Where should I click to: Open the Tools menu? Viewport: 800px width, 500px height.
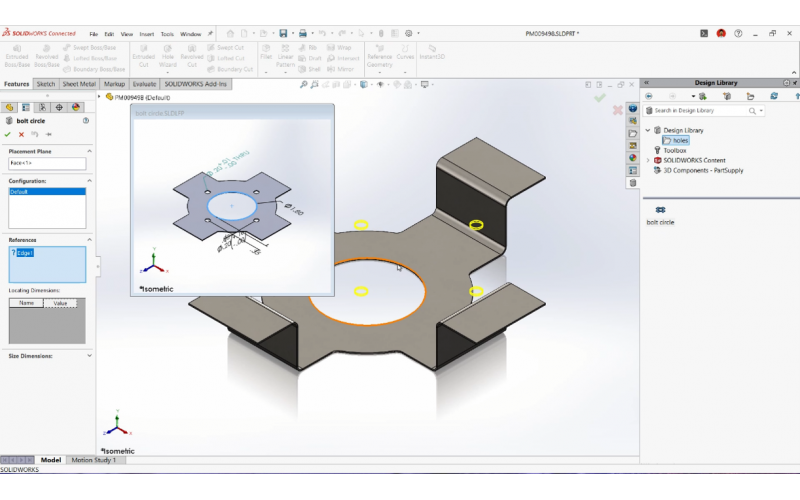167,34
